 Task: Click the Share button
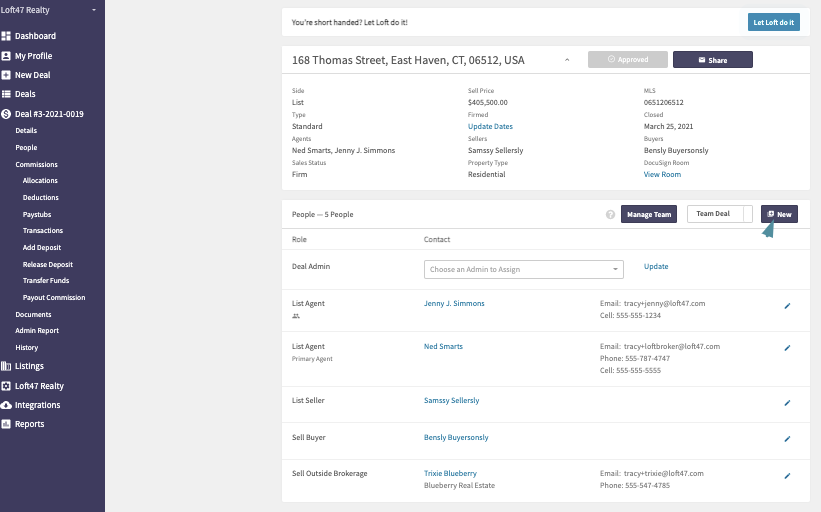pyautogui.click(x=713, y=60)
